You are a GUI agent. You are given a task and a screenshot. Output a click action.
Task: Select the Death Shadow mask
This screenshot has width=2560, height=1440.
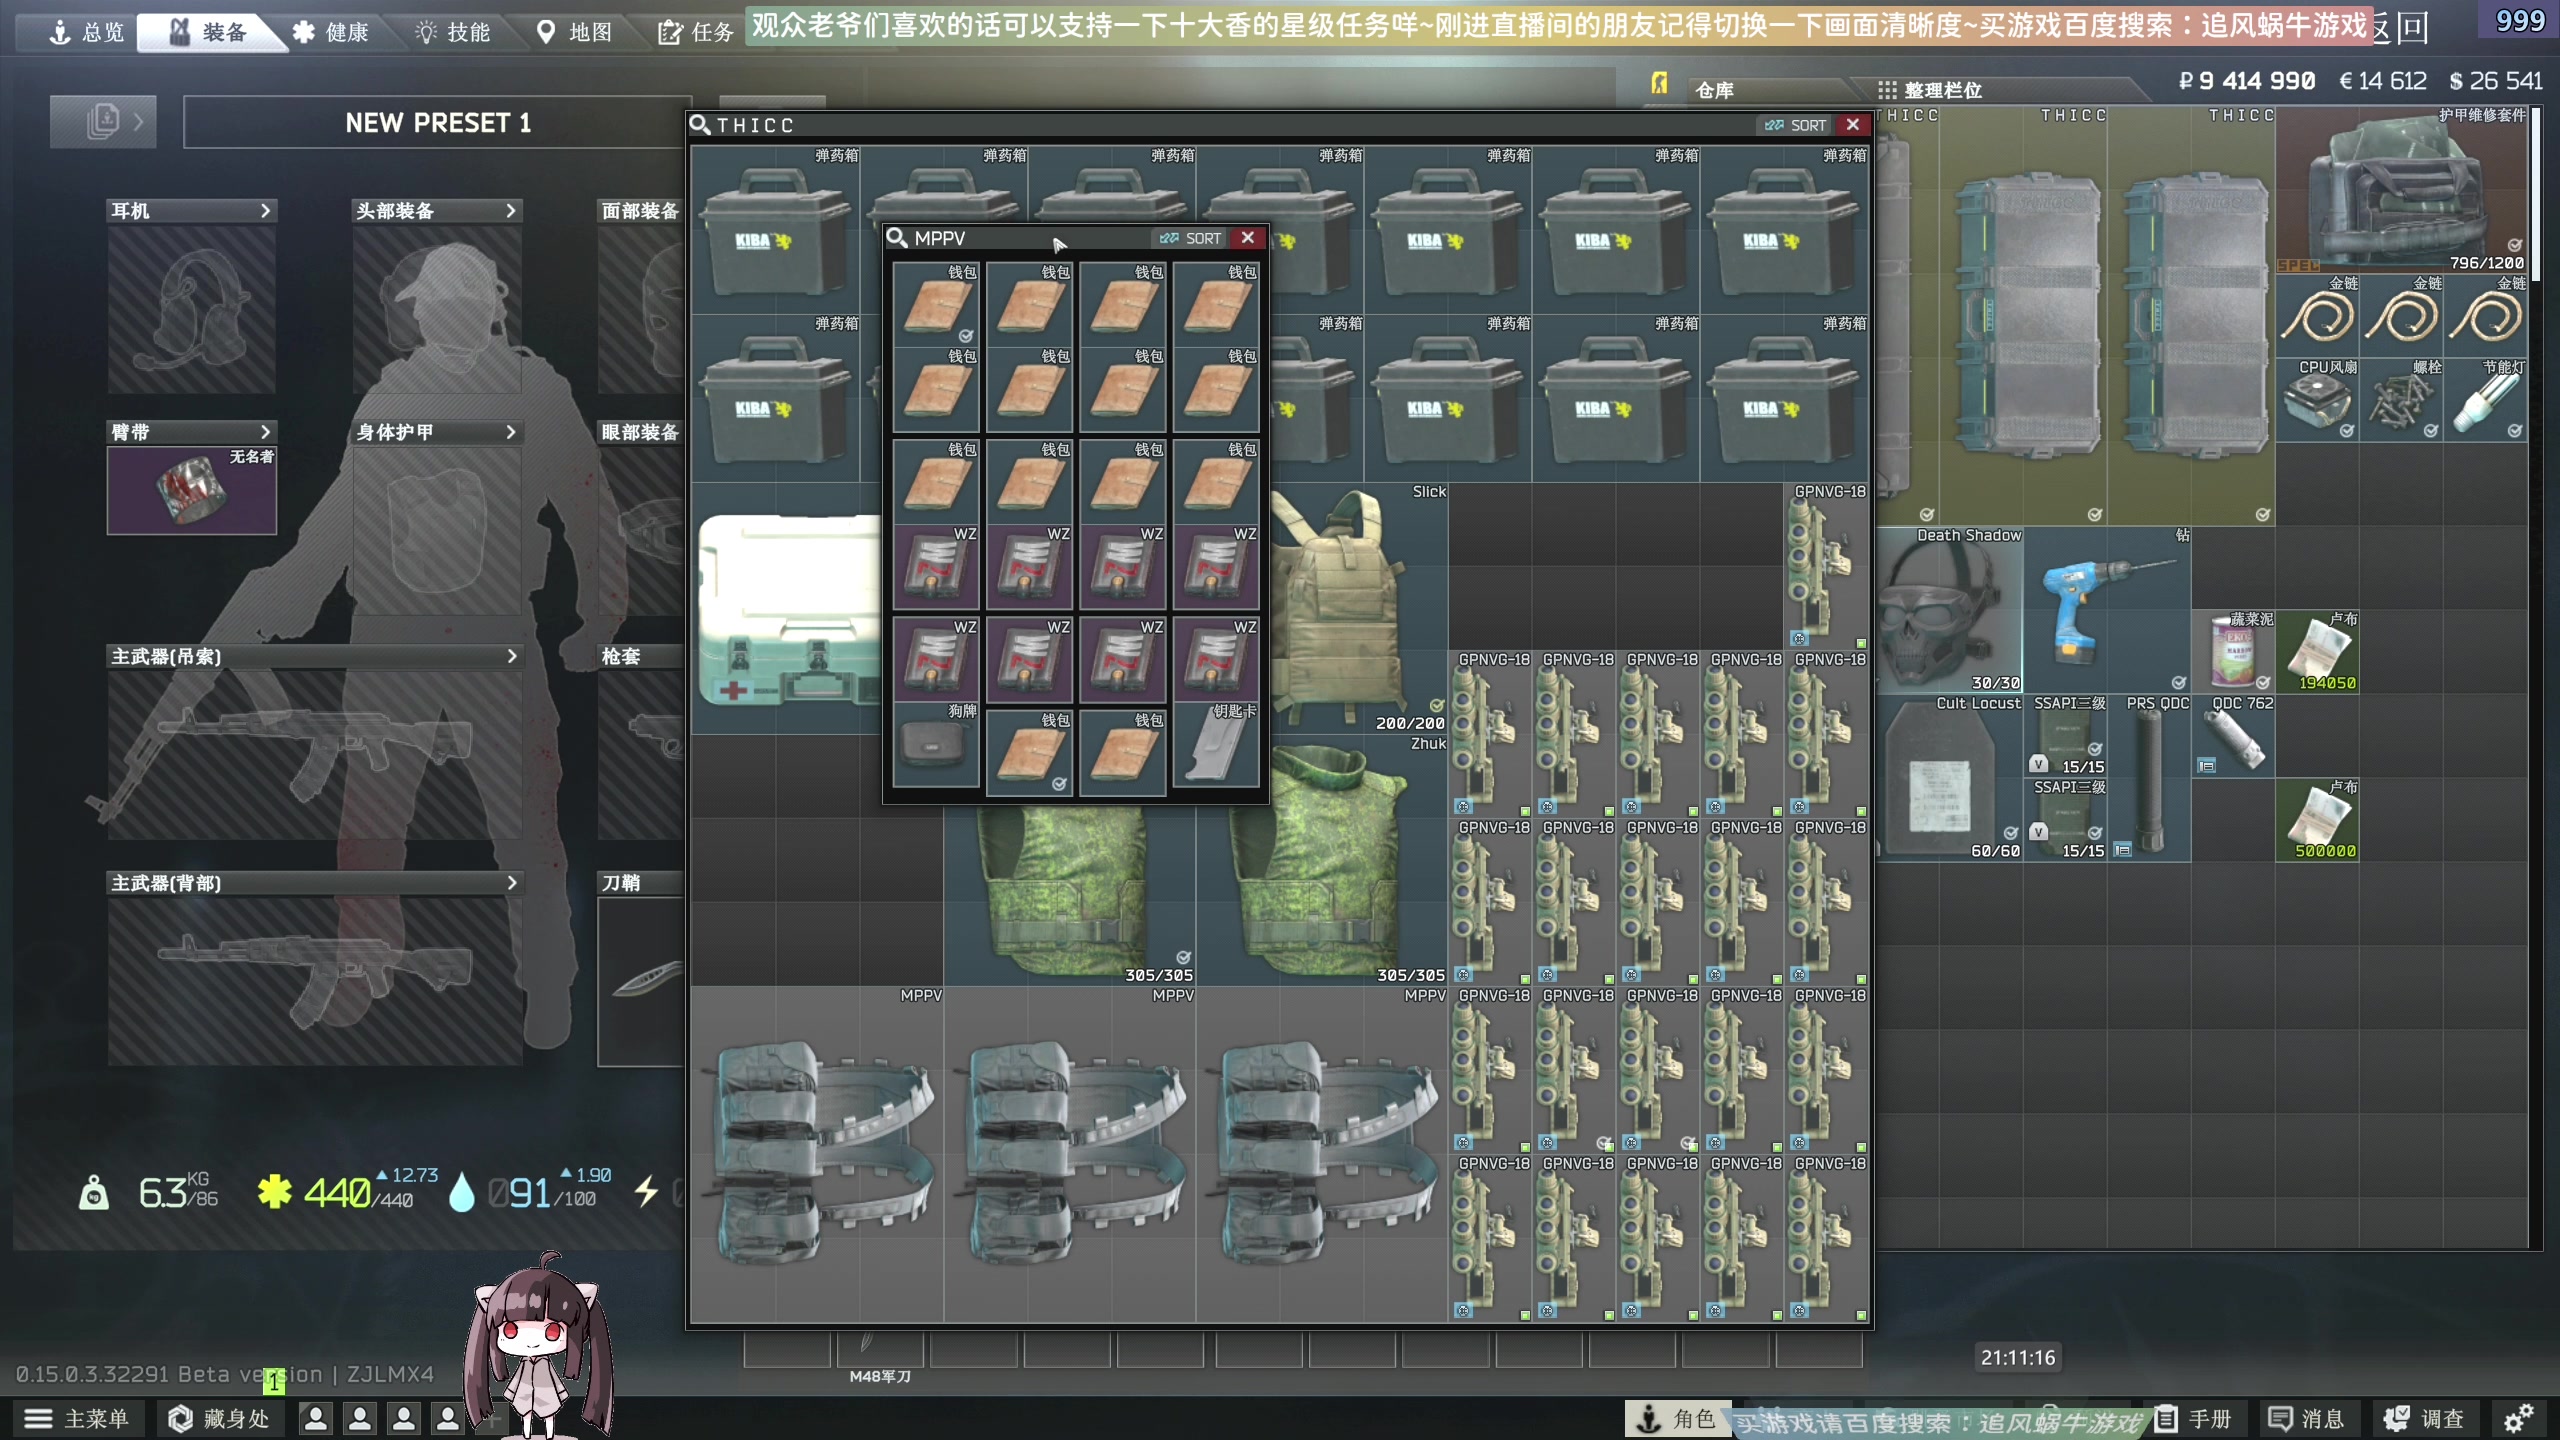pyautogui.click(x=1950, y=610)
